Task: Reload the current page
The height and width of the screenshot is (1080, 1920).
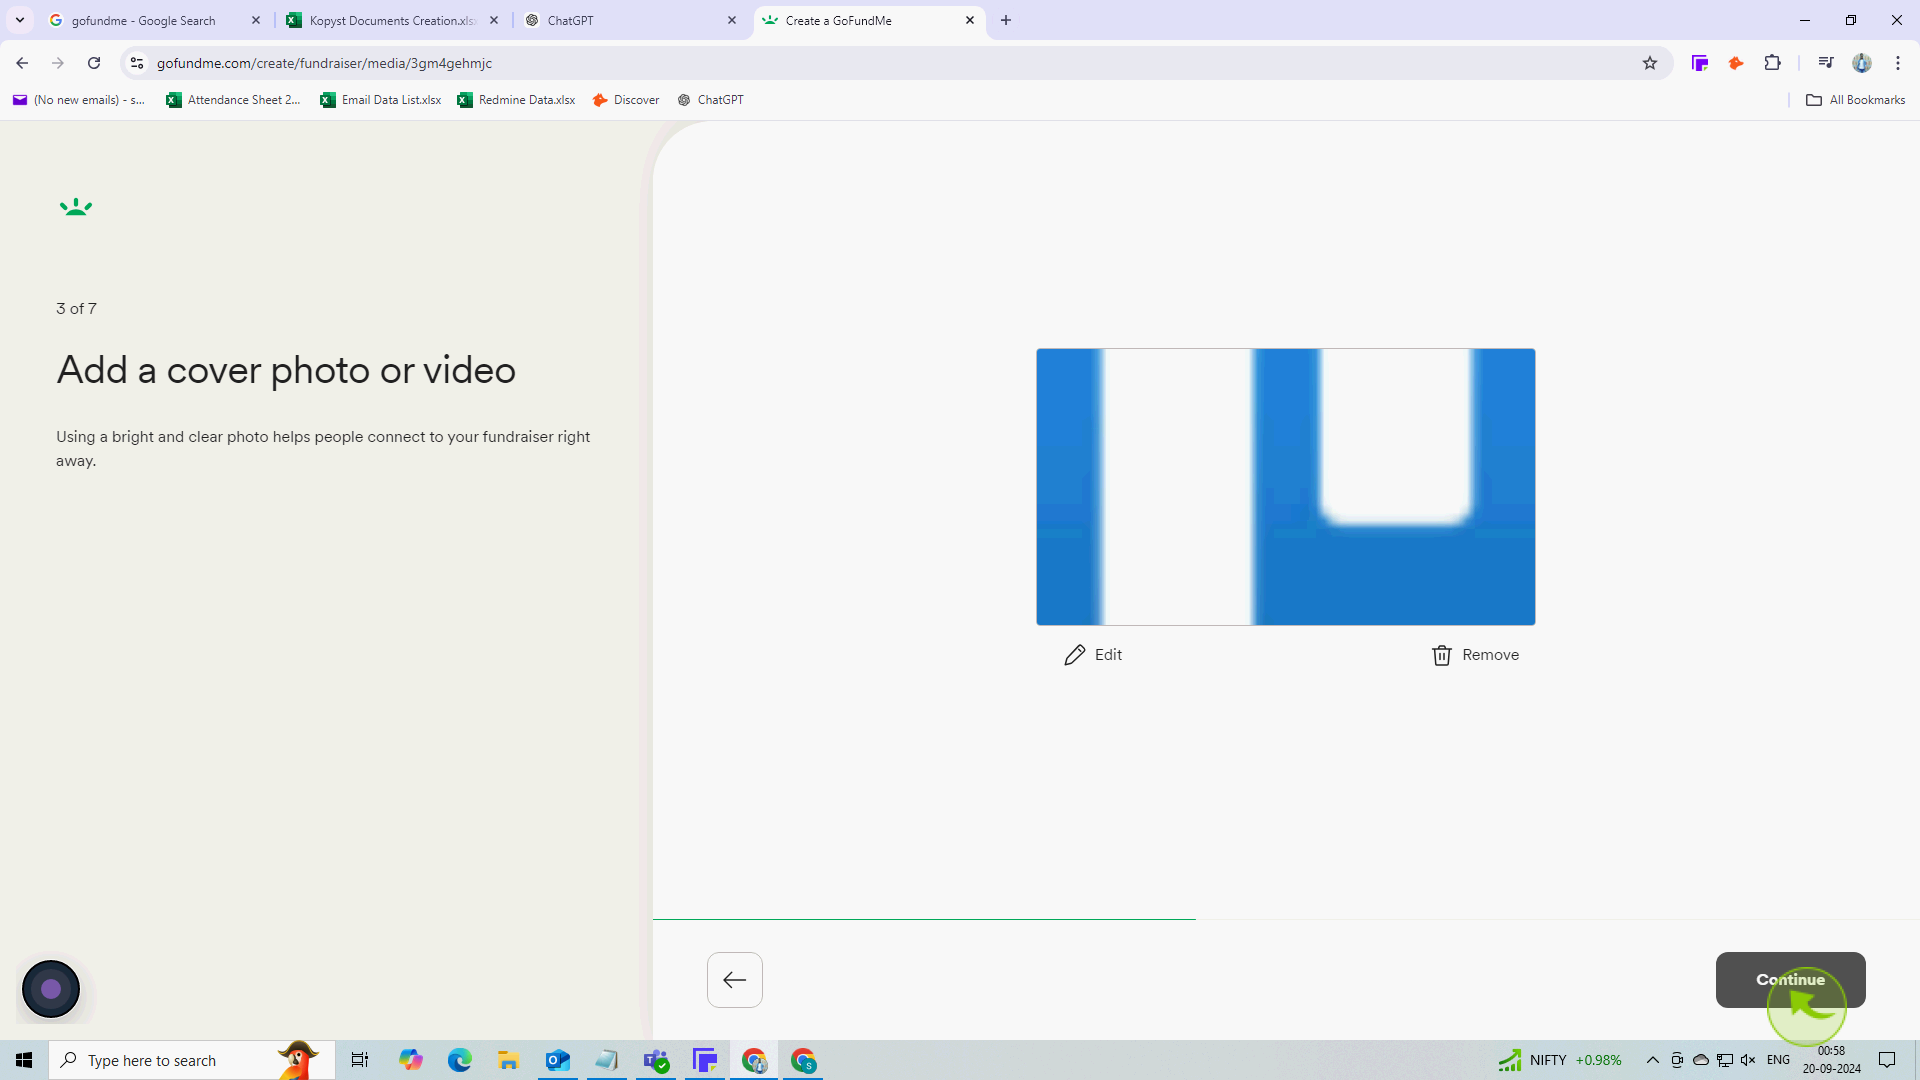Action: [94, 63]
